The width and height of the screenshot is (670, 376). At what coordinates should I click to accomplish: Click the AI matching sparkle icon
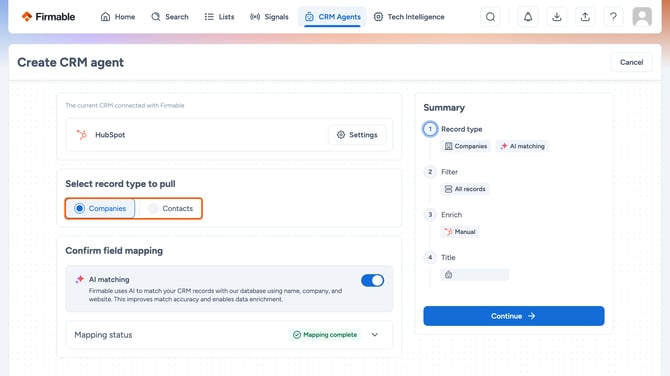79,279
